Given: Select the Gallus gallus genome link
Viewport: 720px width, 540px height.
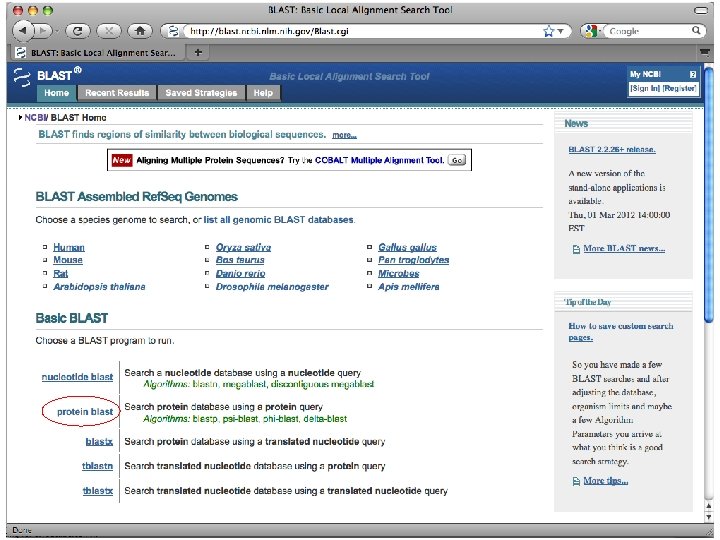Looking at the screenshot, I should coord(407,248).
